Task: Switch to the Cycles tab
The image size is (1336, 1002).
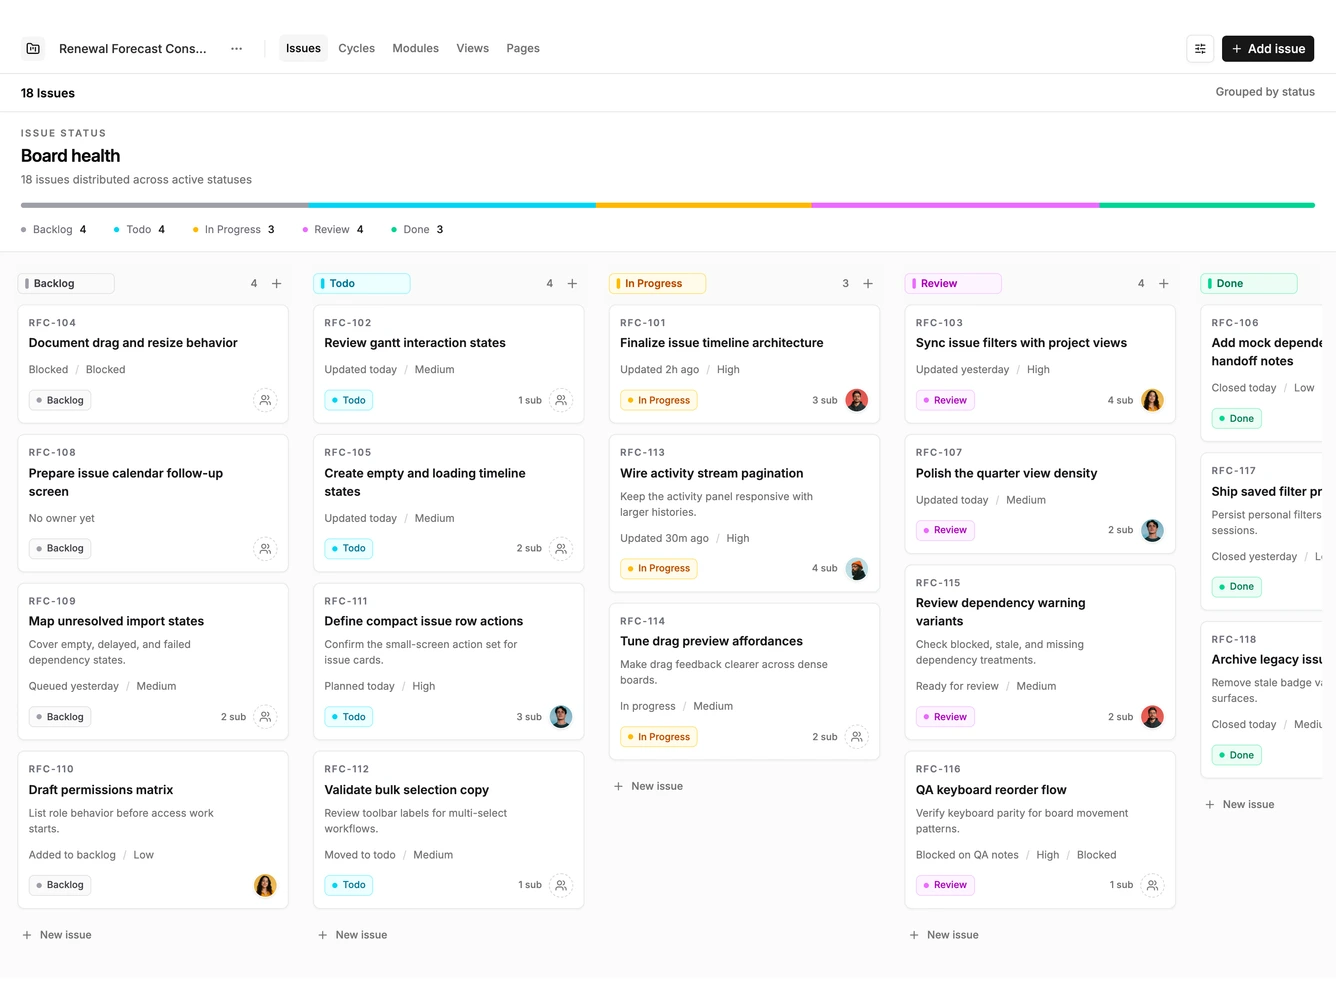Action: pos(356,48)
